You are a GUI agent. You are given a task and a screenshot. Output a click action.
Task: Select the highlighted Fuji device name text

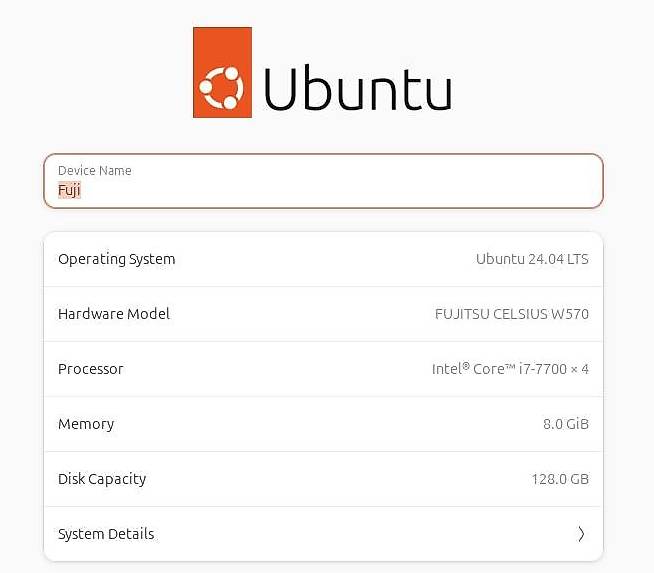(x=69, y=190)
